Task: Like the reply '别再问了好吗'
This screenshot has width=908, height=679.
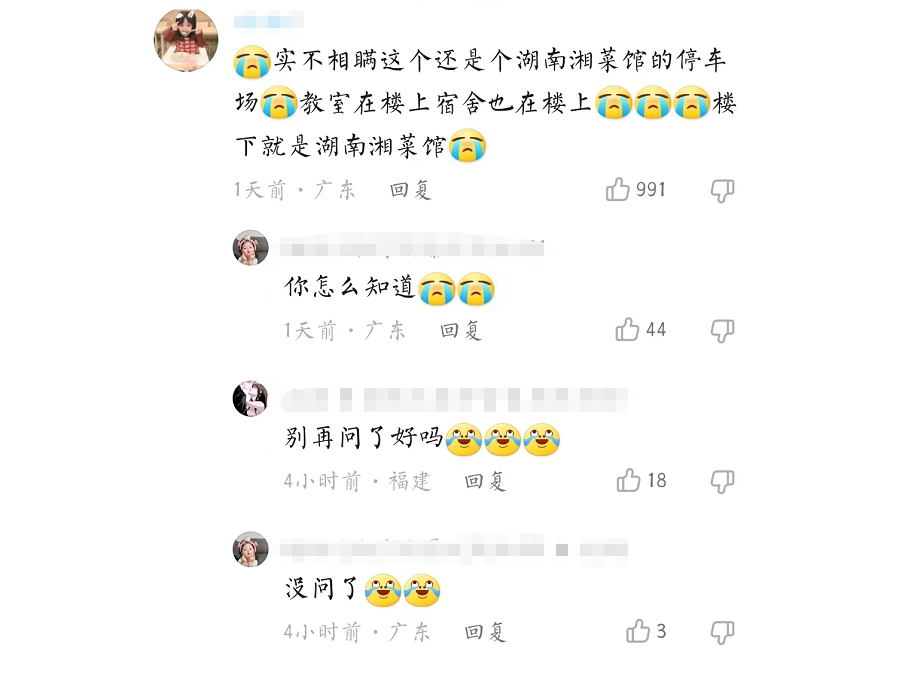Action: pos(628,480)
